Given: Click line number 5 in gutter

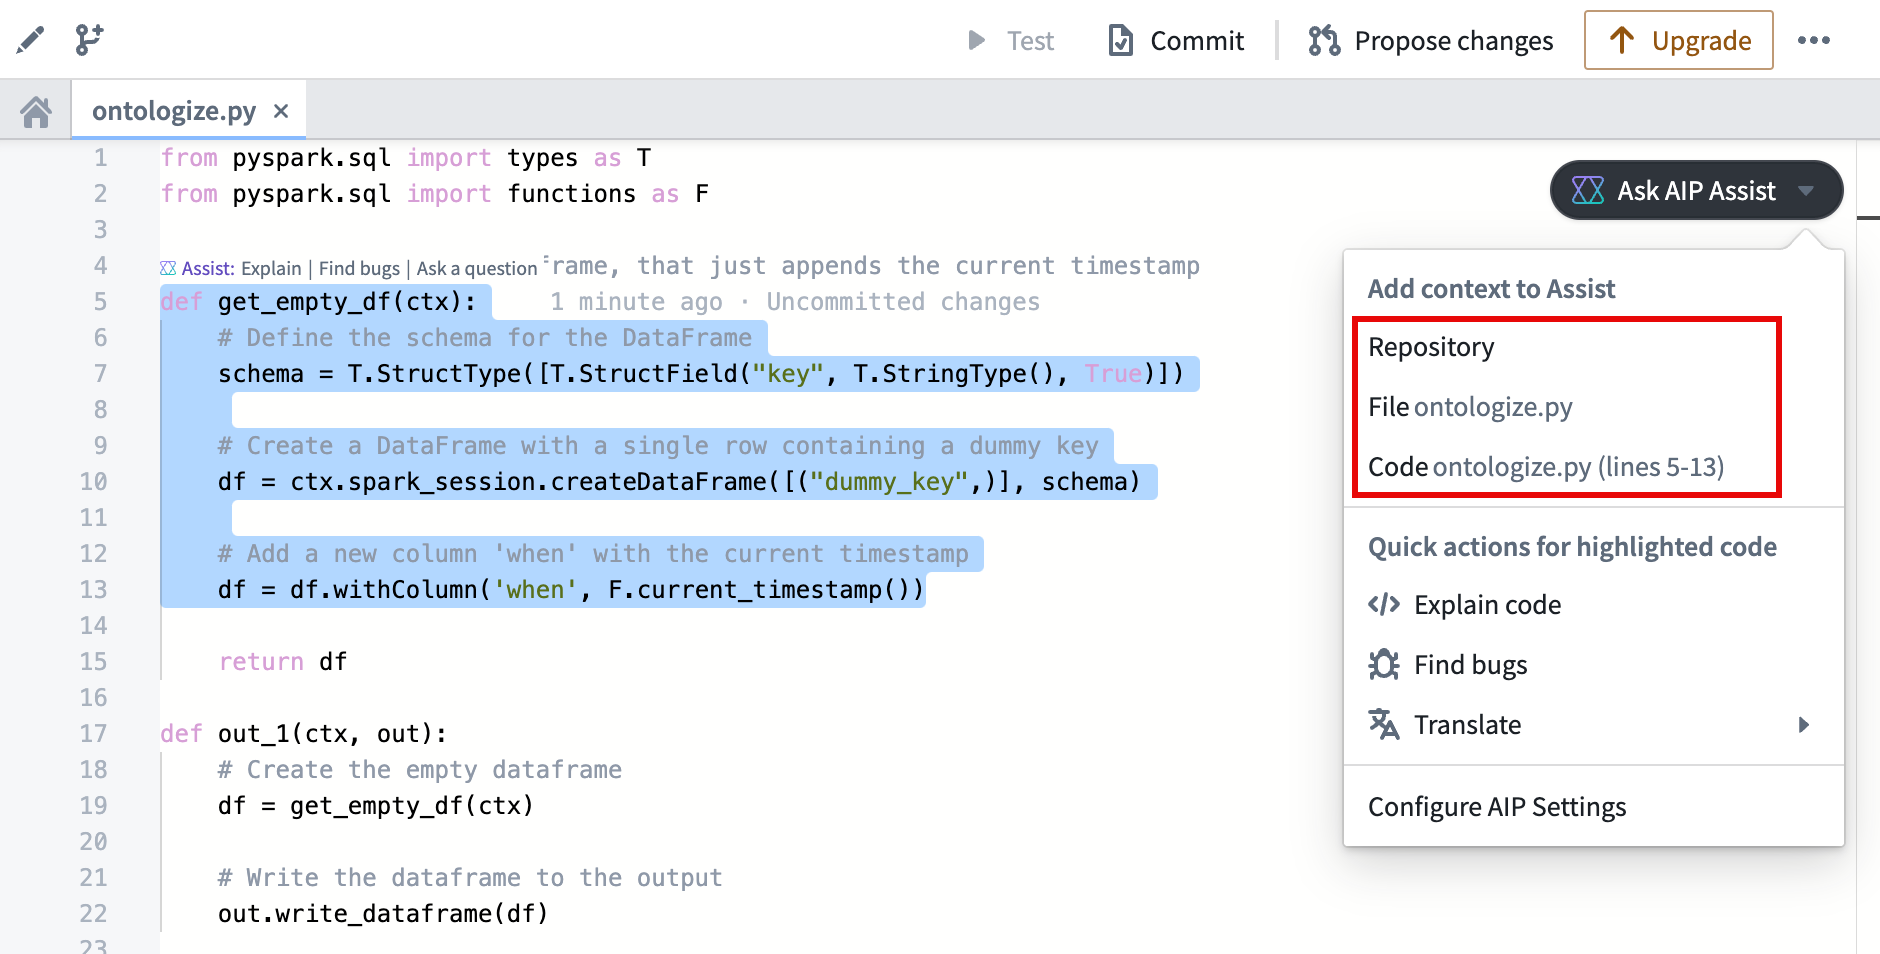Looking at the screenshot, I should tap(100, 302).
